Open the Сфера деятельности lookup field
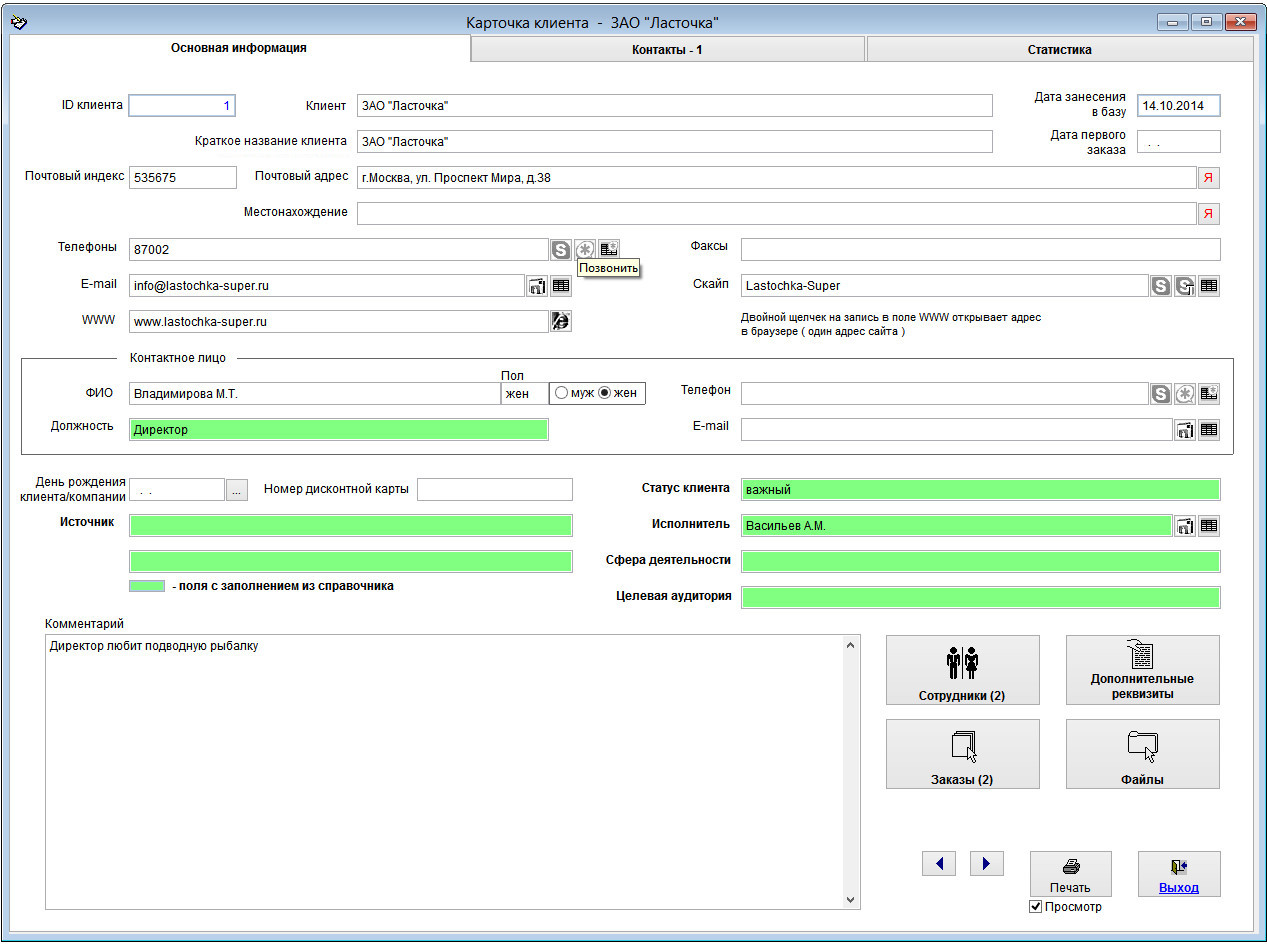Viewport: 1267px width, 944px height. (x=980, y=562)
